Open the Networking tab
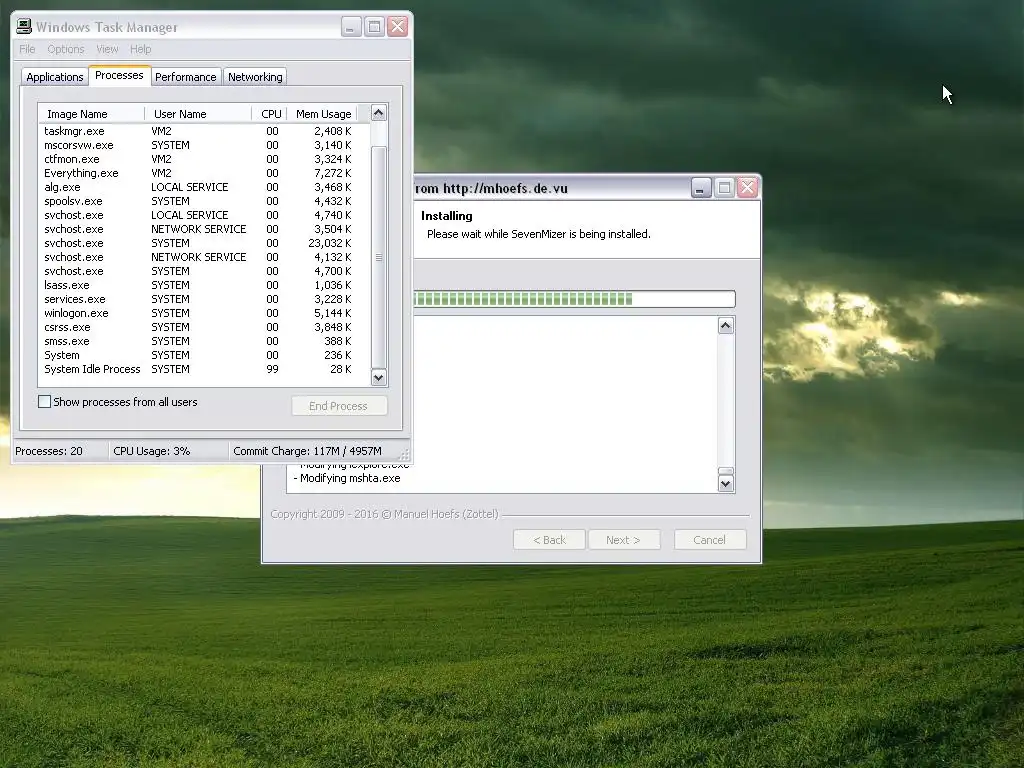The height and width of the screenshot is (768, 1024). pos(255,77)
